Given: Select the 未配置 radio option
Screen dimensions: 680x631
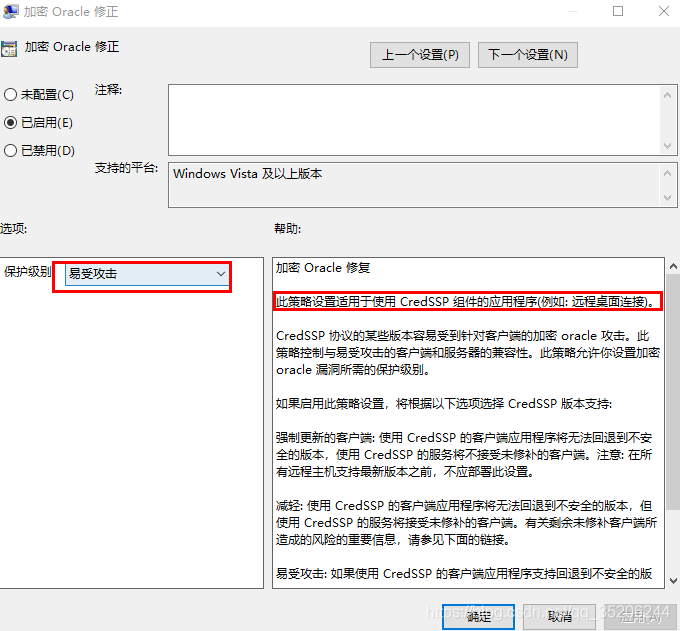Looking at the screenshot, I should [x=11, y=95].
